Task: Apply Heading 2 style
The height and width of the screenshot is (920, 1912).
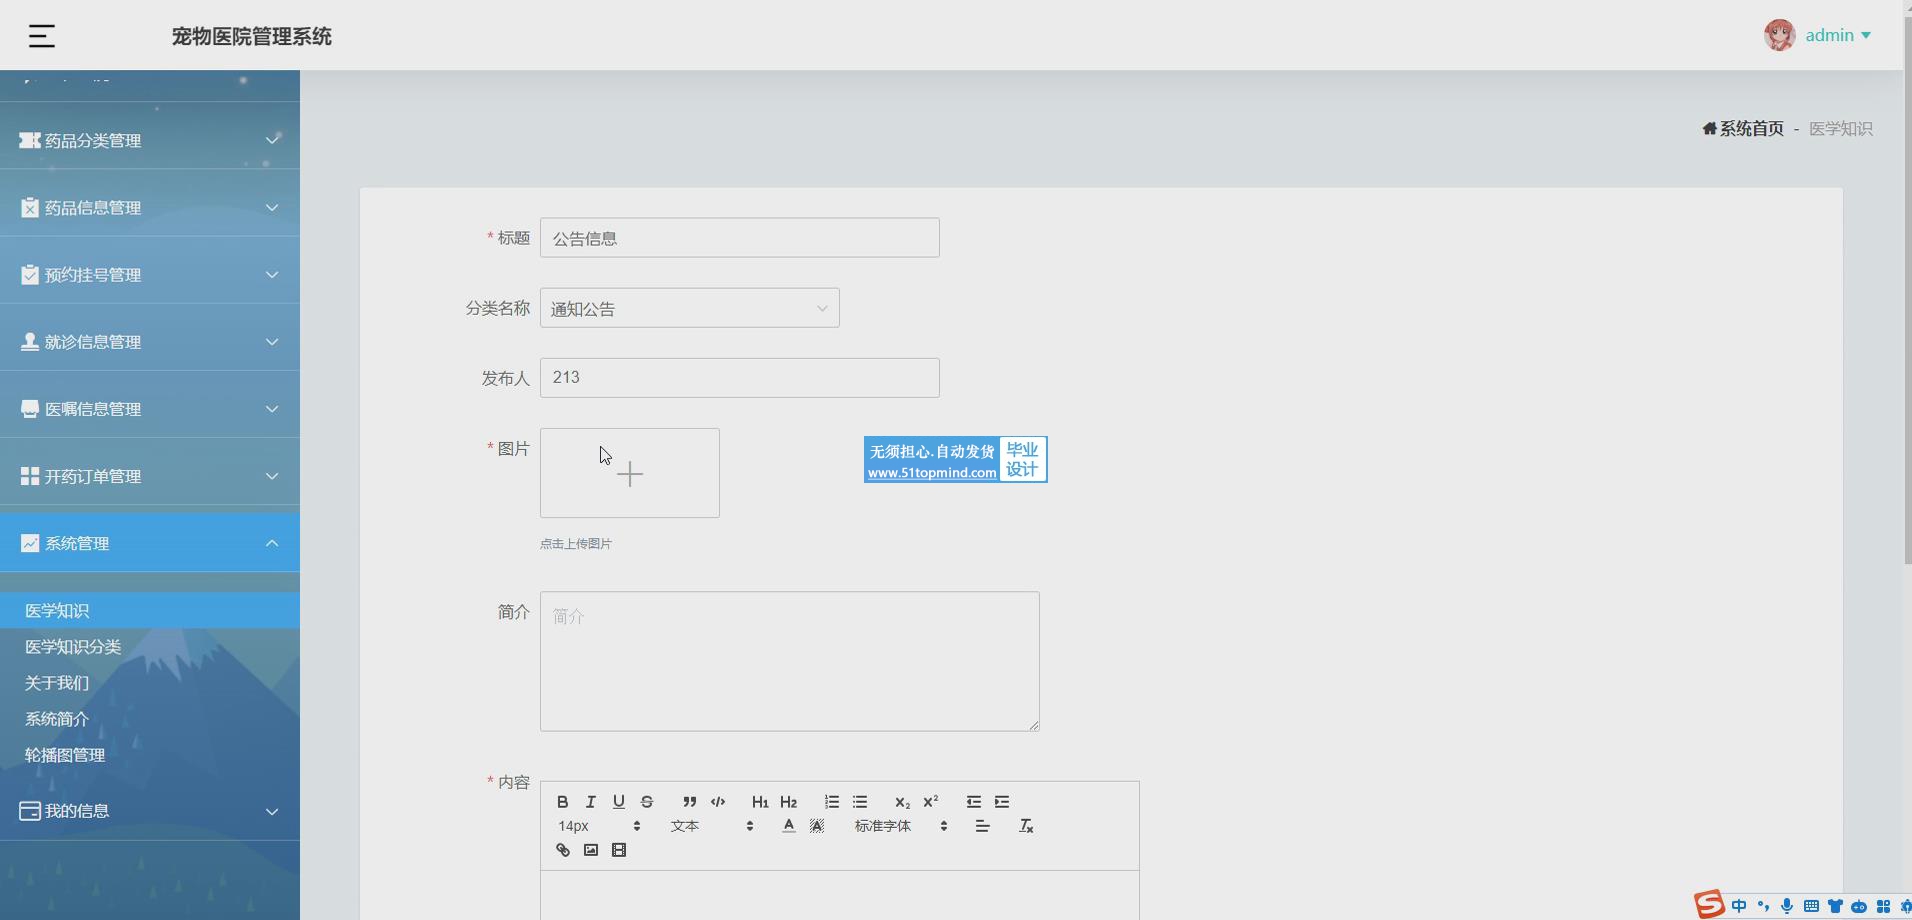Action: 789,802
